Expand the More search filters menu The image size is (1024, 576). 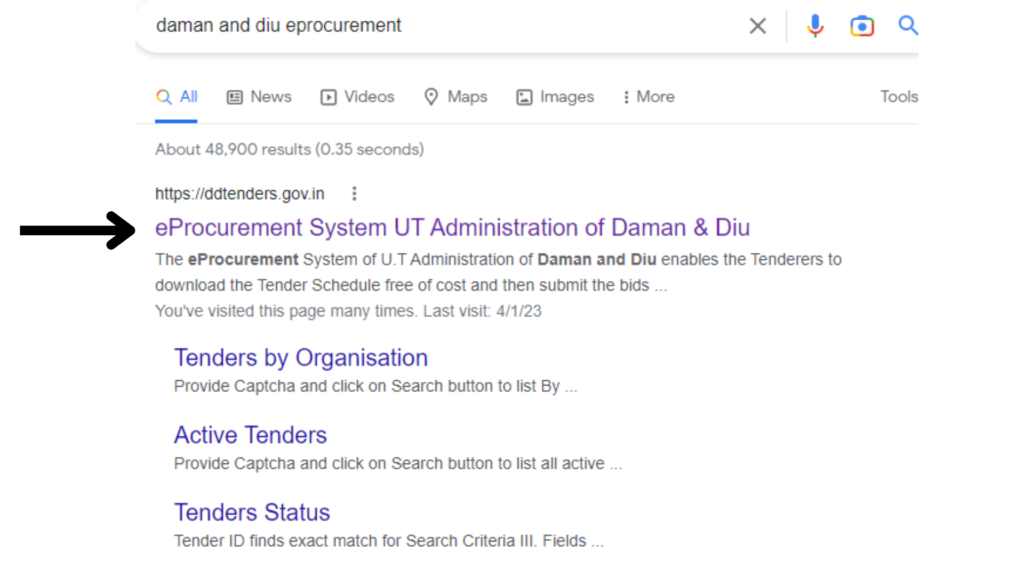648,97
